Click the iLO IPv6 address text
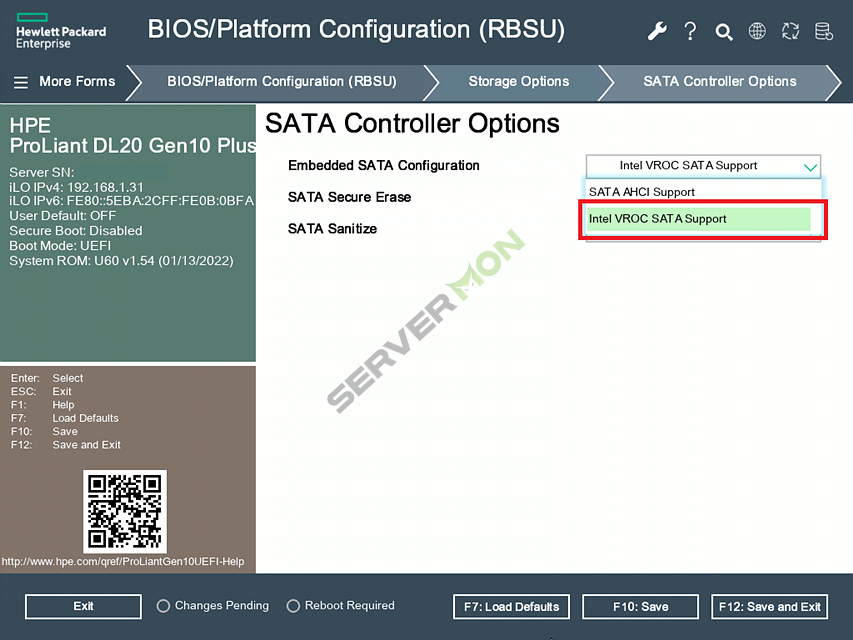The image size is (853, 640). pyautogui.click(x=132, y=201)
